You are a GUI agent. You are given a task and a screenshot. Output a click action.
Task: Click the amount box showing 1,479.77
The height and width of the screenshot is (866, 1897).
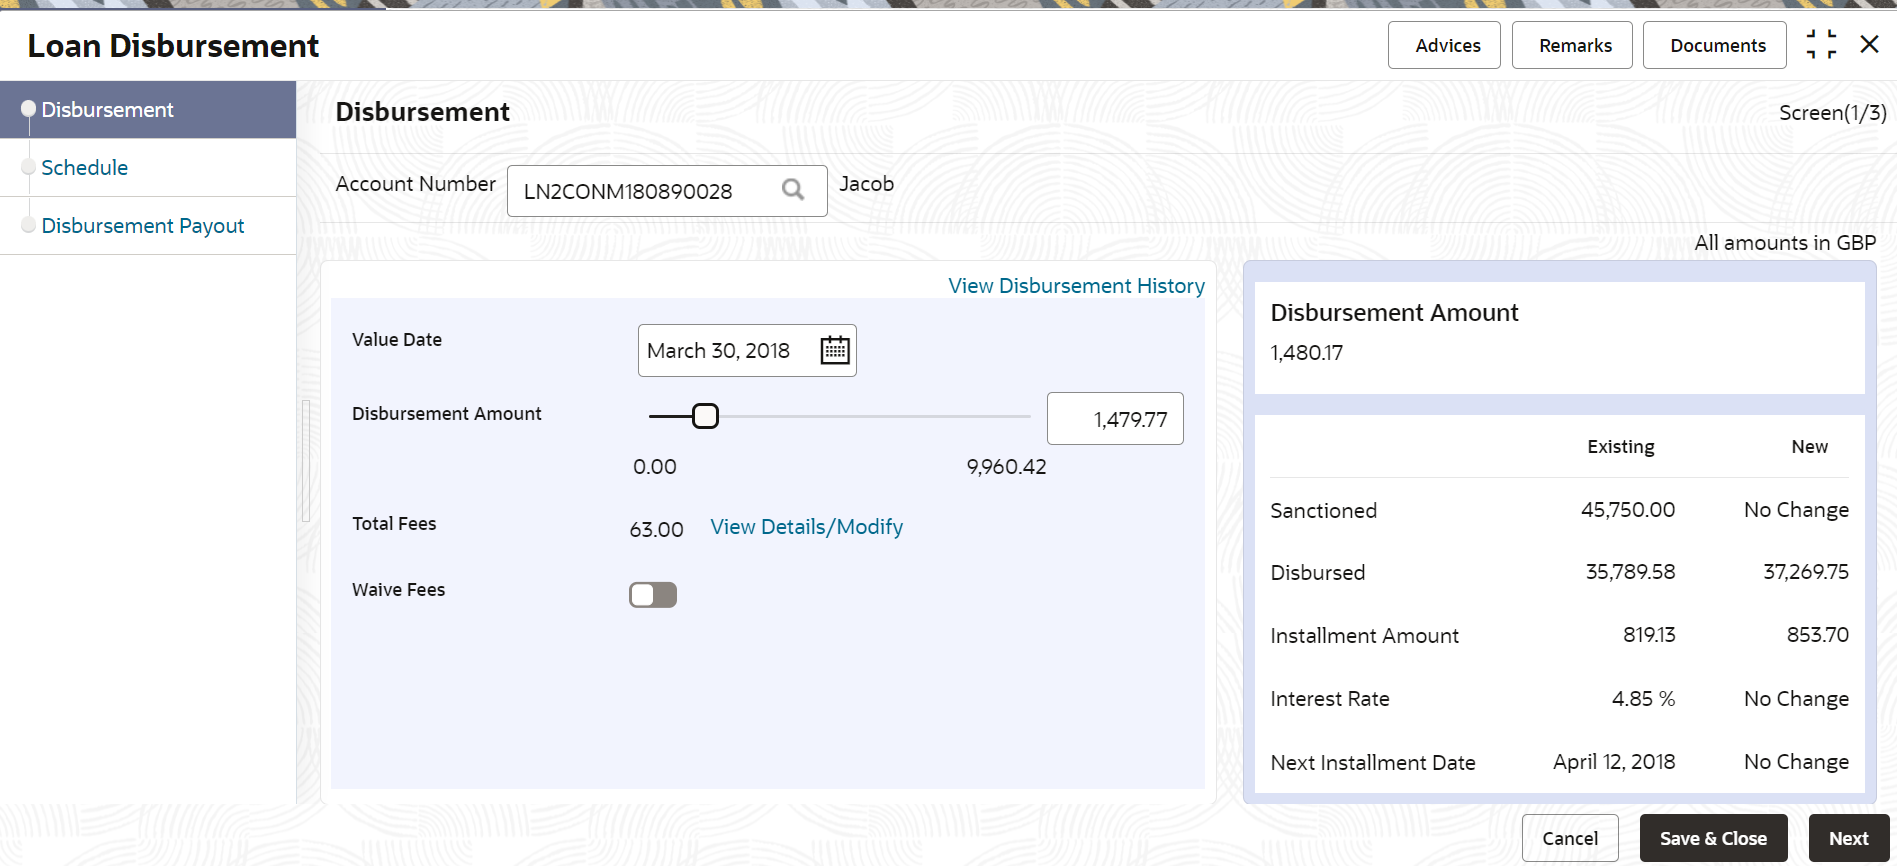[x=1115, y=419]
